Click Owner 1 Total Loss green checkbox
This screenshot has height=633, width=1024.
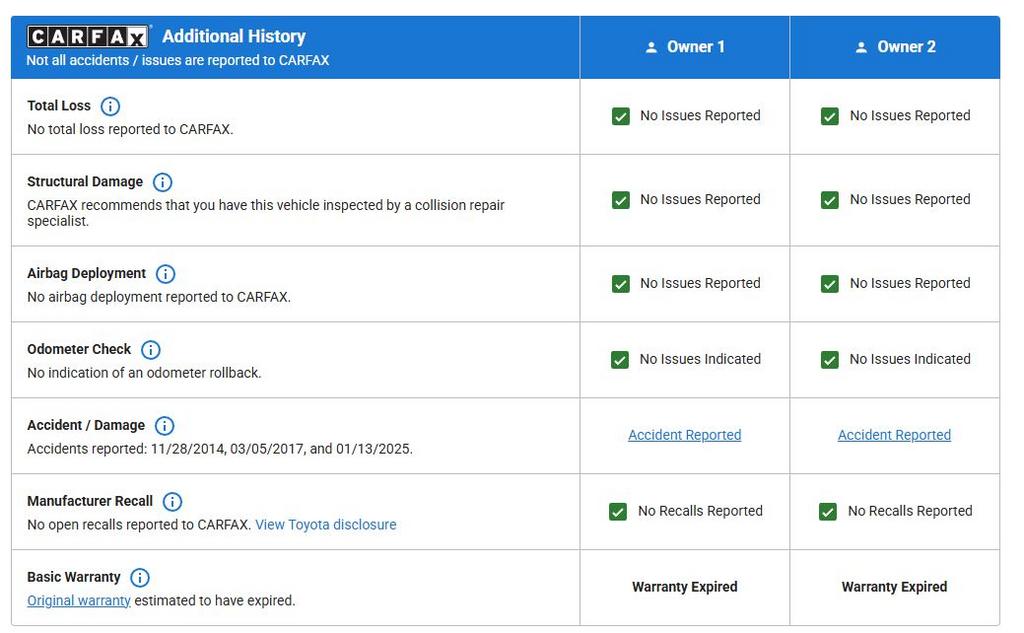pos(620,116)
